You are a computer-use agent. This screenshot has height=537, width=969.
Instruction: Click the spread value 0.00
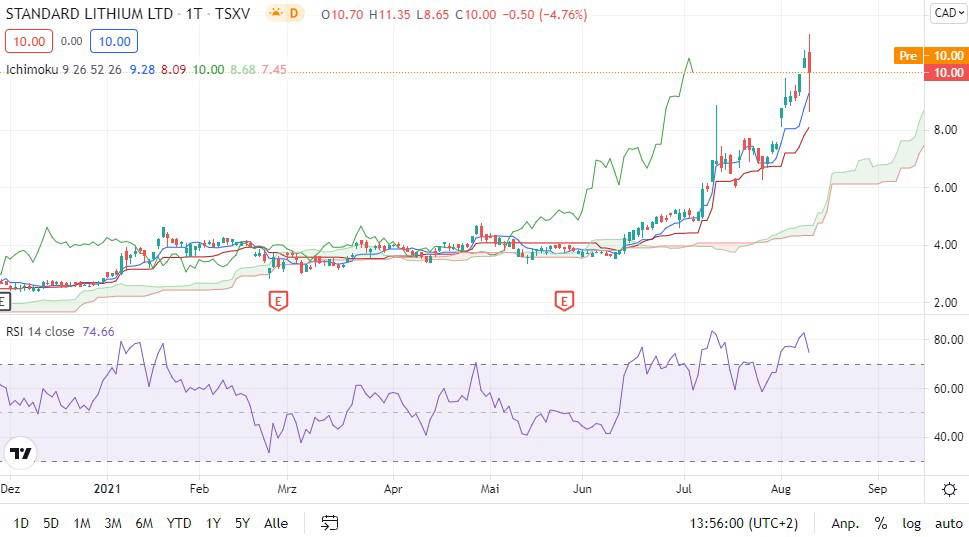(x=72, y=41)
